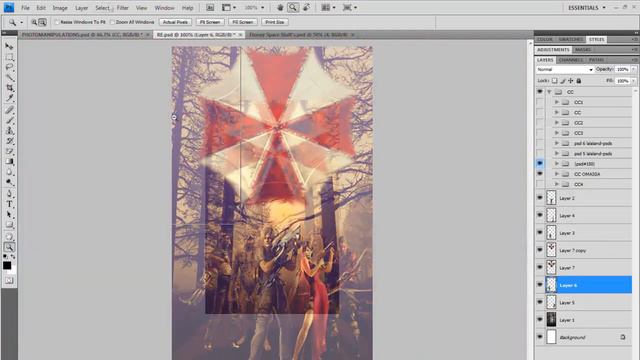Select the Eyedropper tool
640x360 pixels.
point(9,98)
